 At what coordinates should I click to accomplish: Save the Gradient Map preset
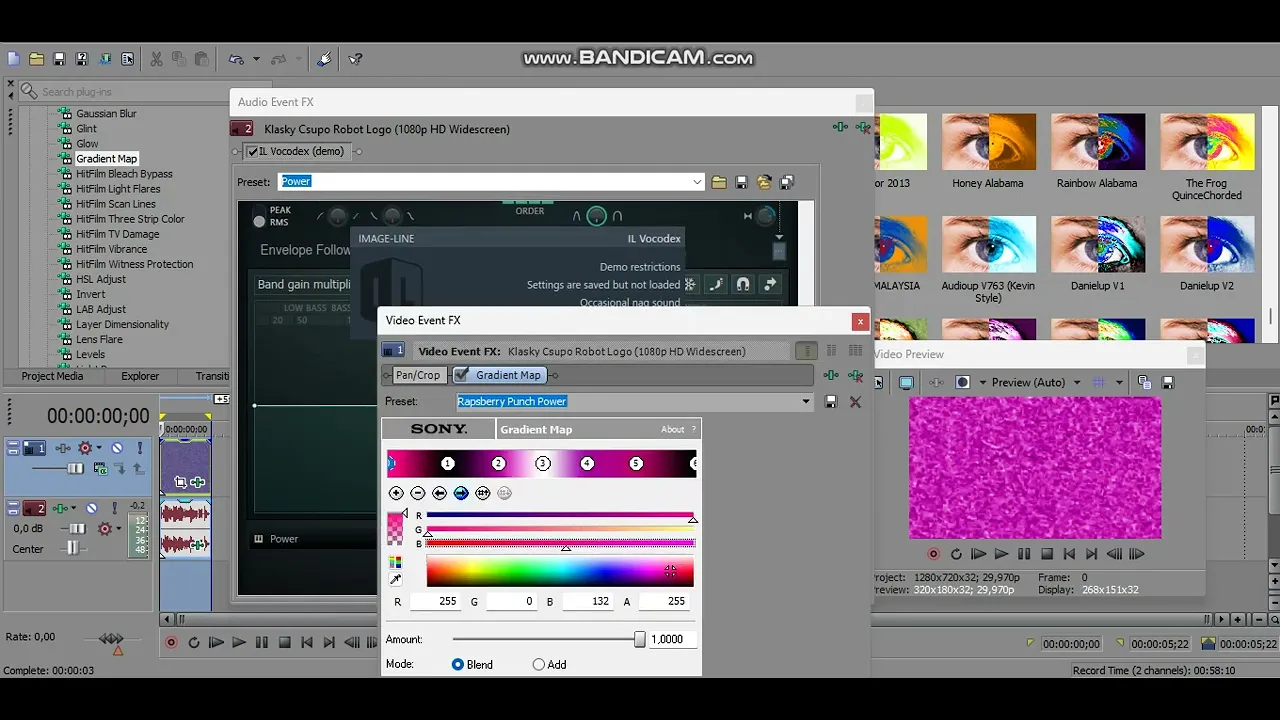[831, 402]
